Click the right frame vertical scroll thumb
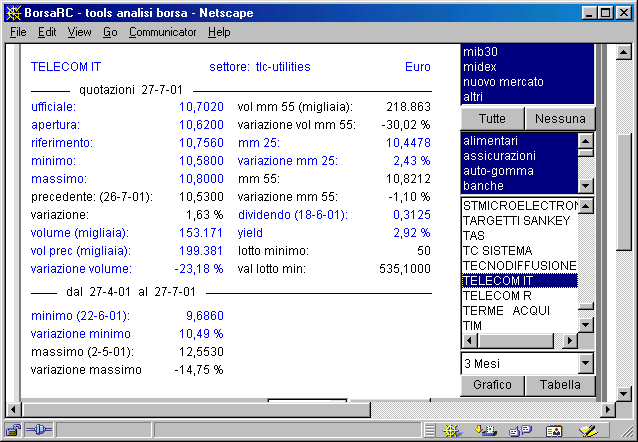Viewport: 638px width, 442px height. [x=624, y=191]
